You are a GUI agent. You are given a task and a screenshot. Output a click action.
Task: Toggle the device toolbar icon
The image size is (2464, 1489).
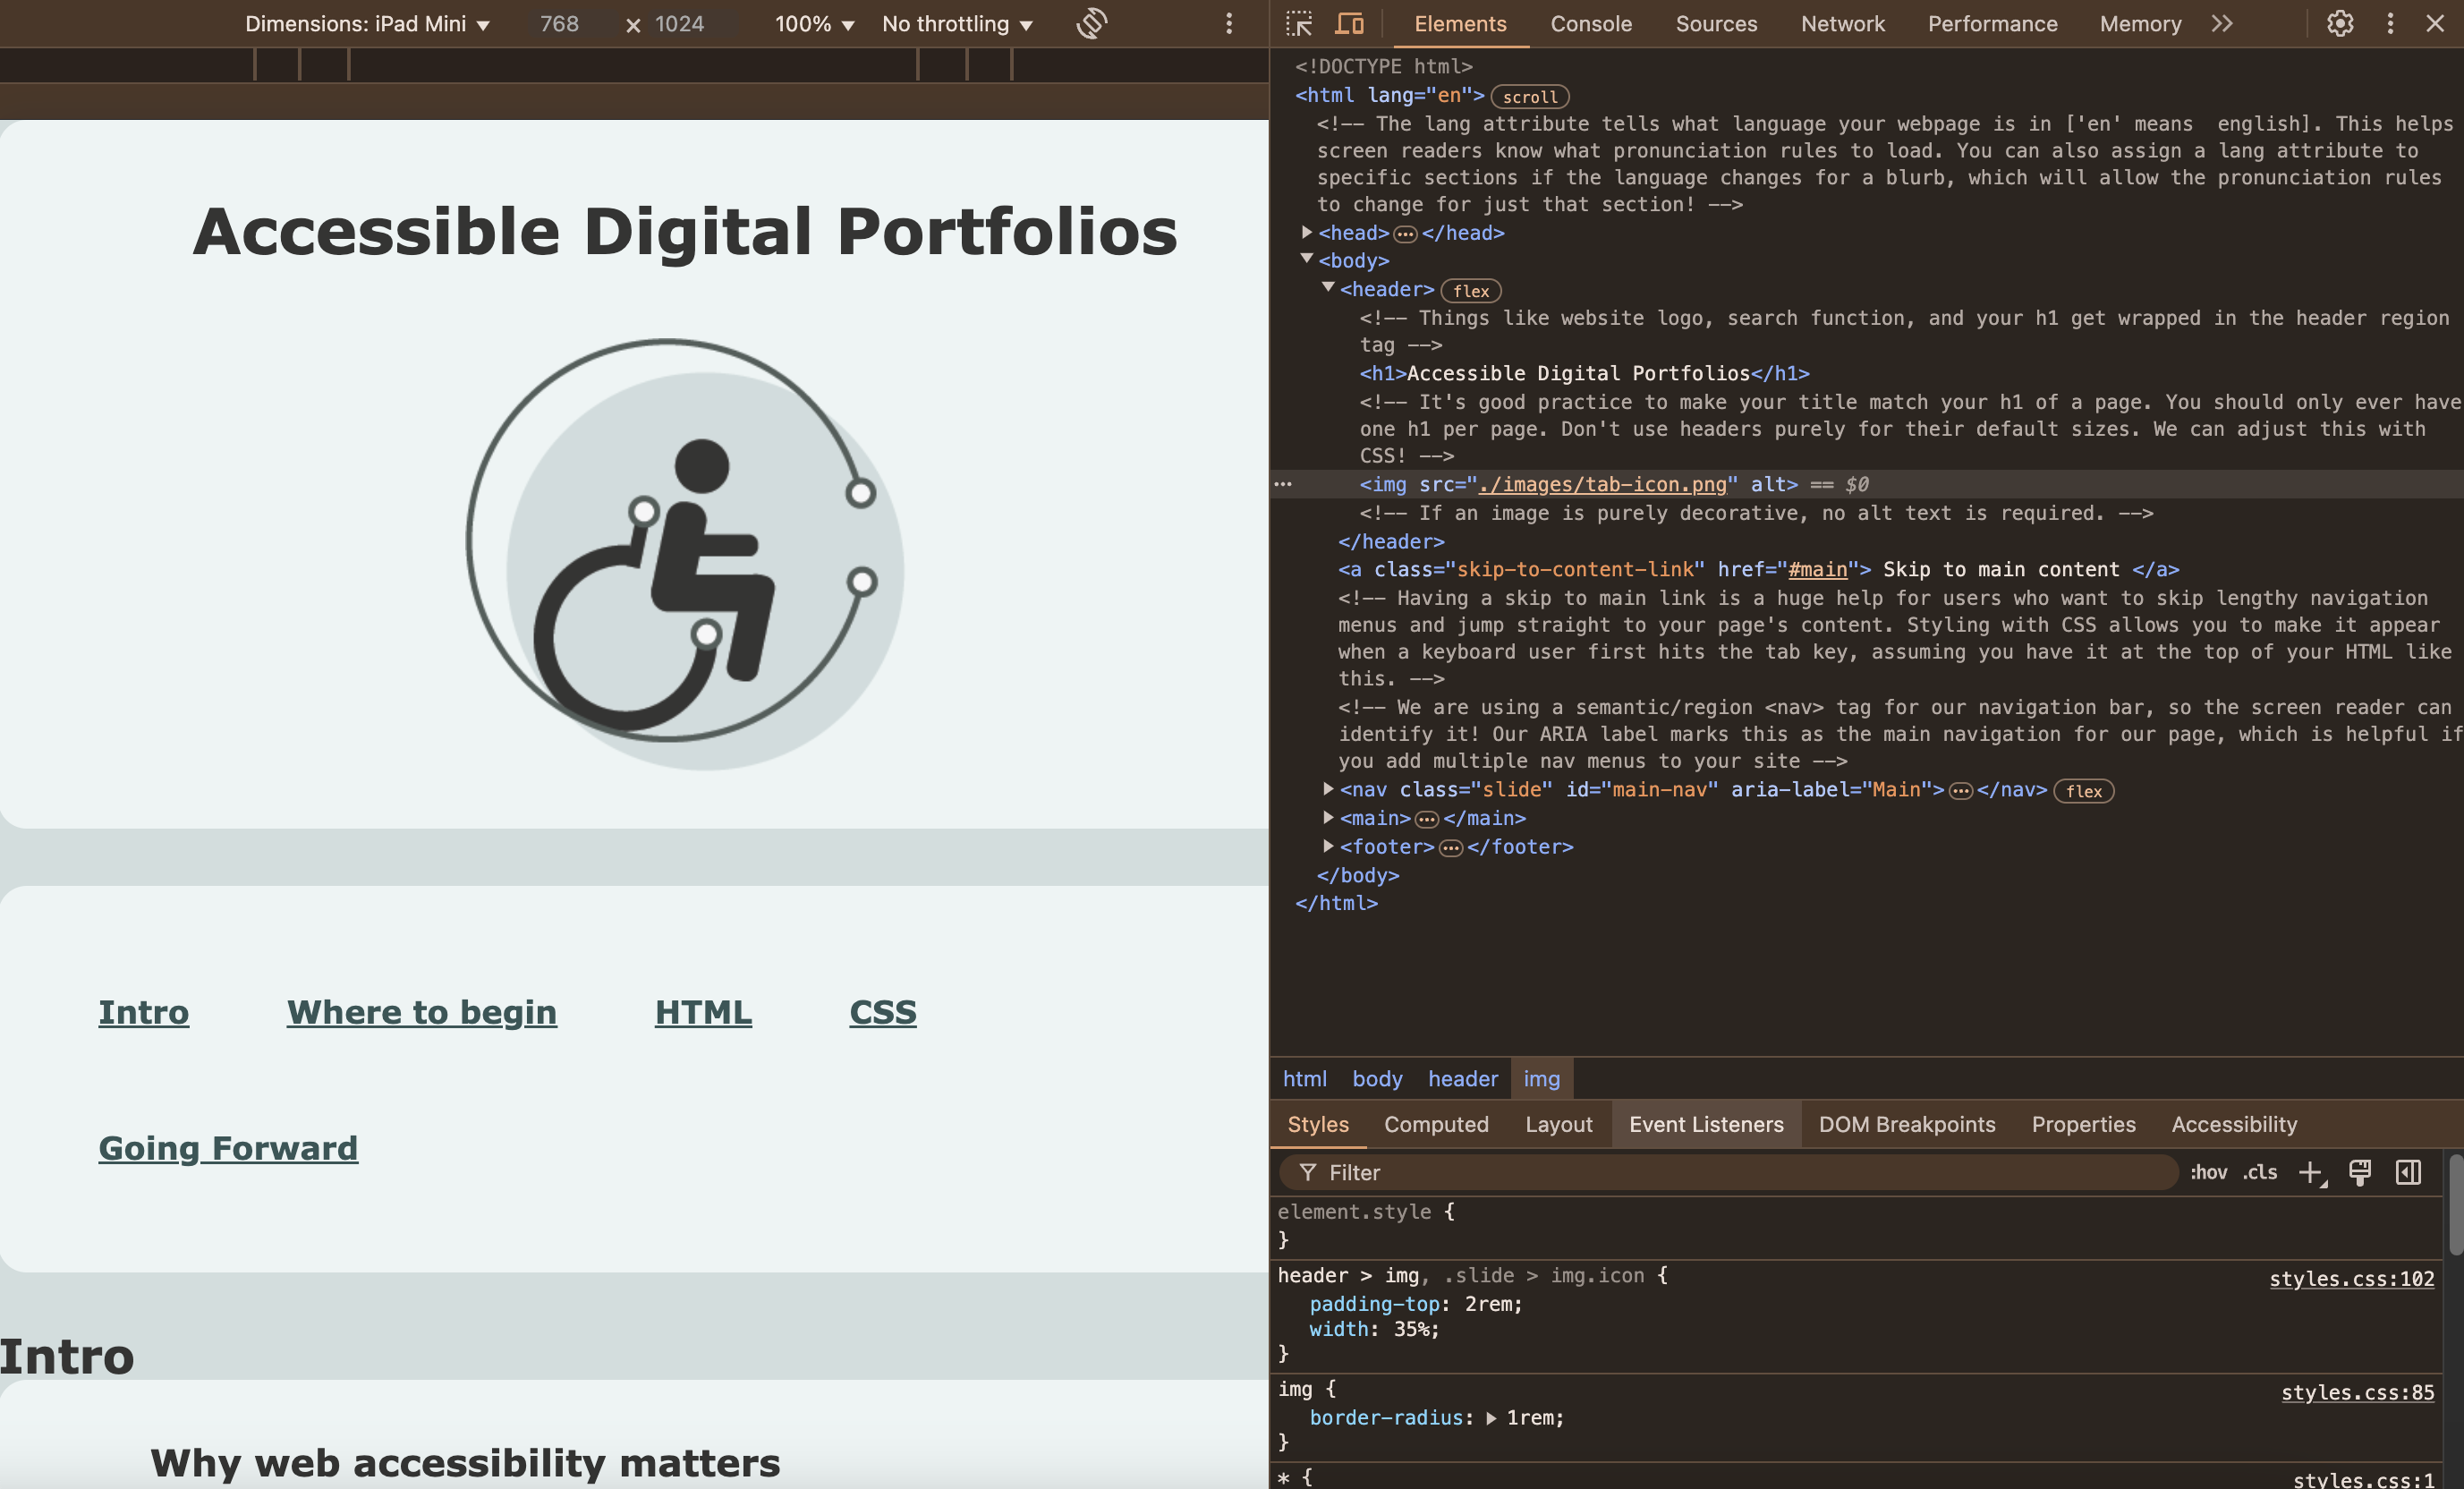tap(1350, 23)
